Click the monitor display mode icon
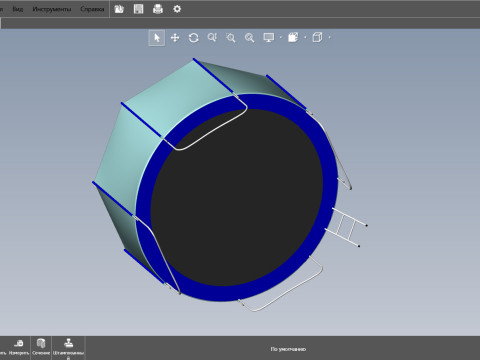The width and height of the screenshot is (480, 360). [269, 38]
